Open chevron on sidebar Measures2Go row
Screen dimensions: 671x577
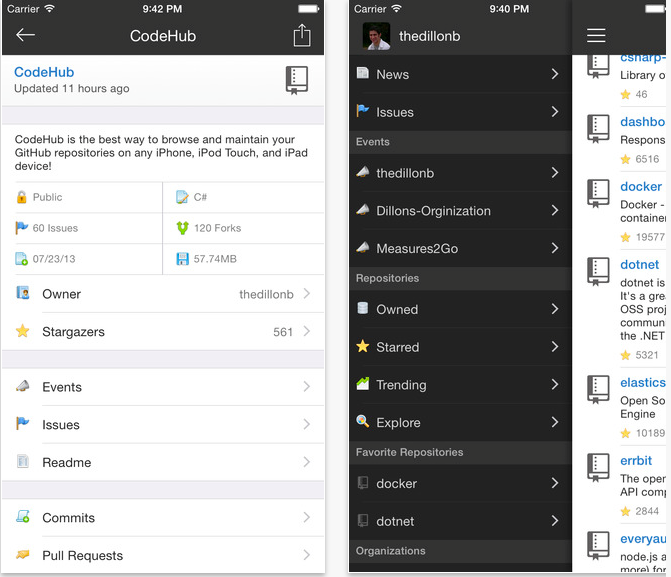(555, 248)
